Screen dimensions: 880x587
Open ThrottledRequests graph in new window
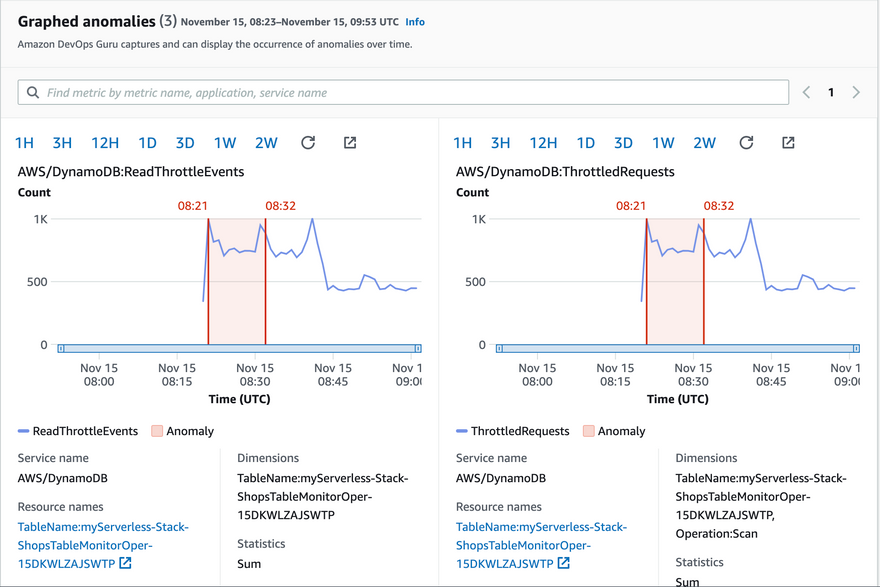[788, 143]
